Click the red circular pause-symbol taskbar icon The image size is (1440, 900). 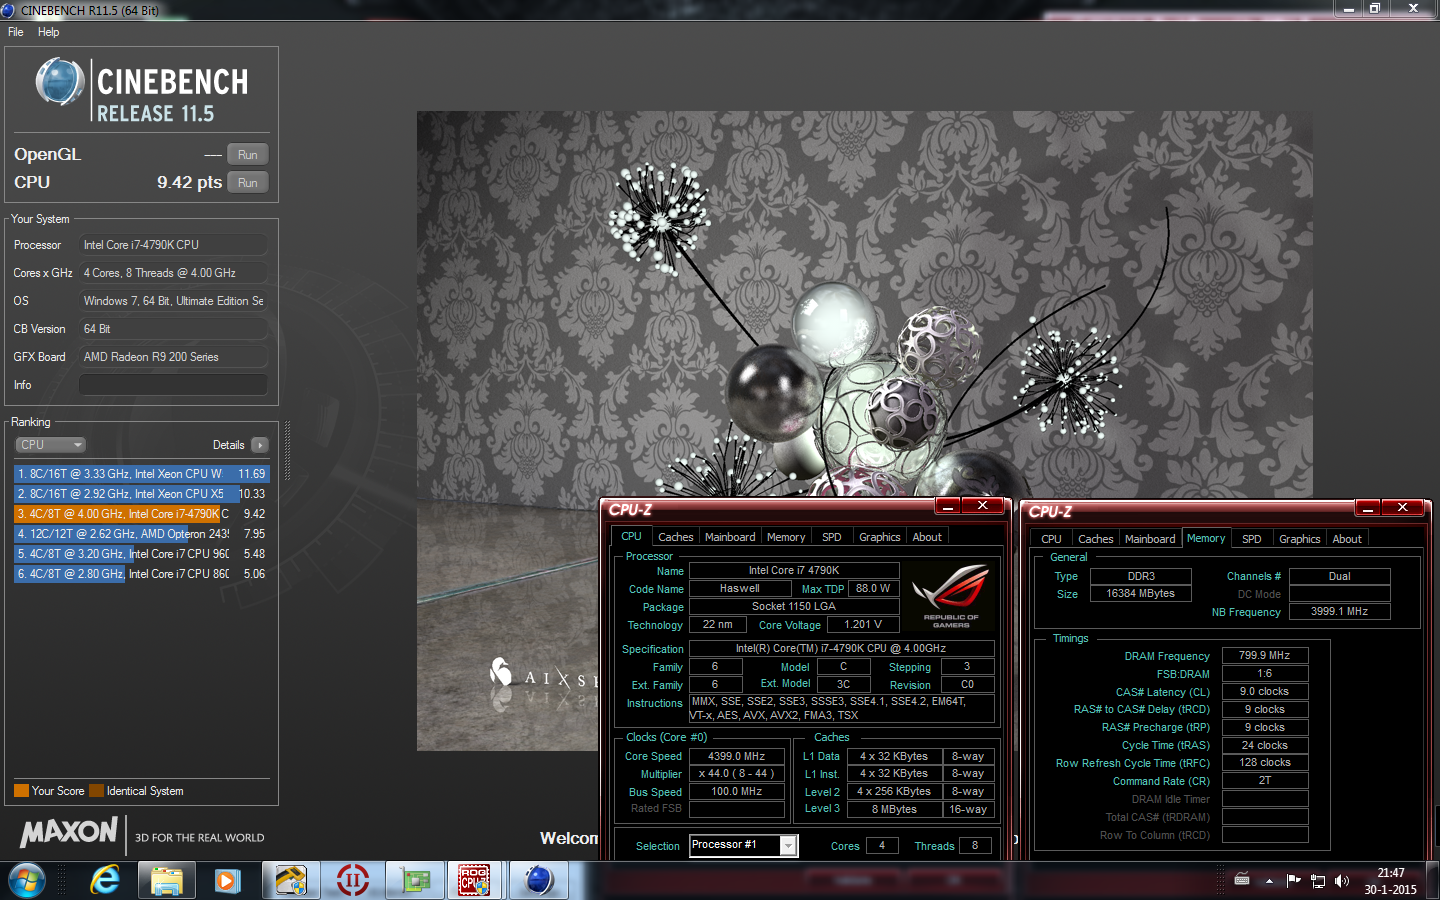[352, 880]
